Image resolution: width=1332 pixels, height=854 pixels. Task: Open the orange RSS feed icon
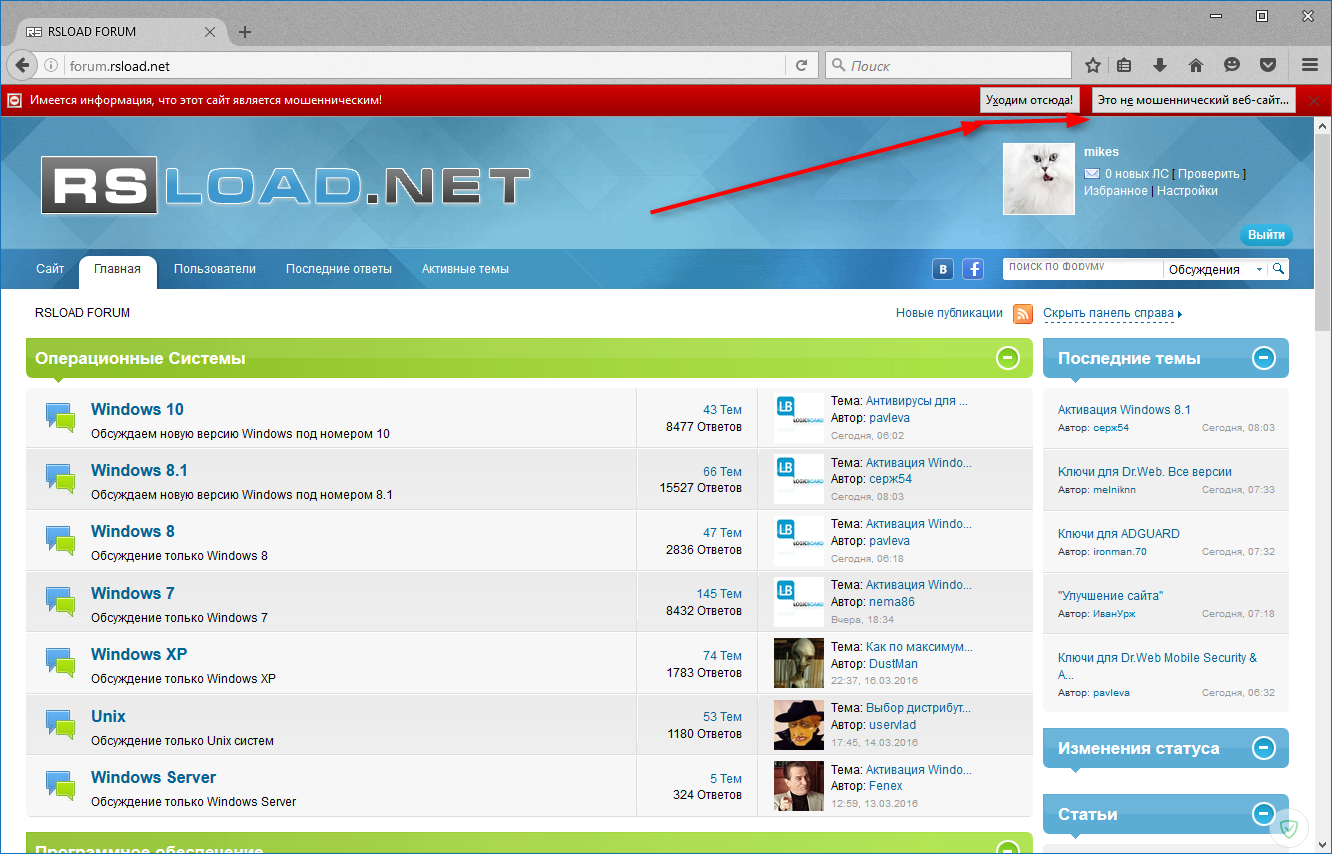point(1023,314)
